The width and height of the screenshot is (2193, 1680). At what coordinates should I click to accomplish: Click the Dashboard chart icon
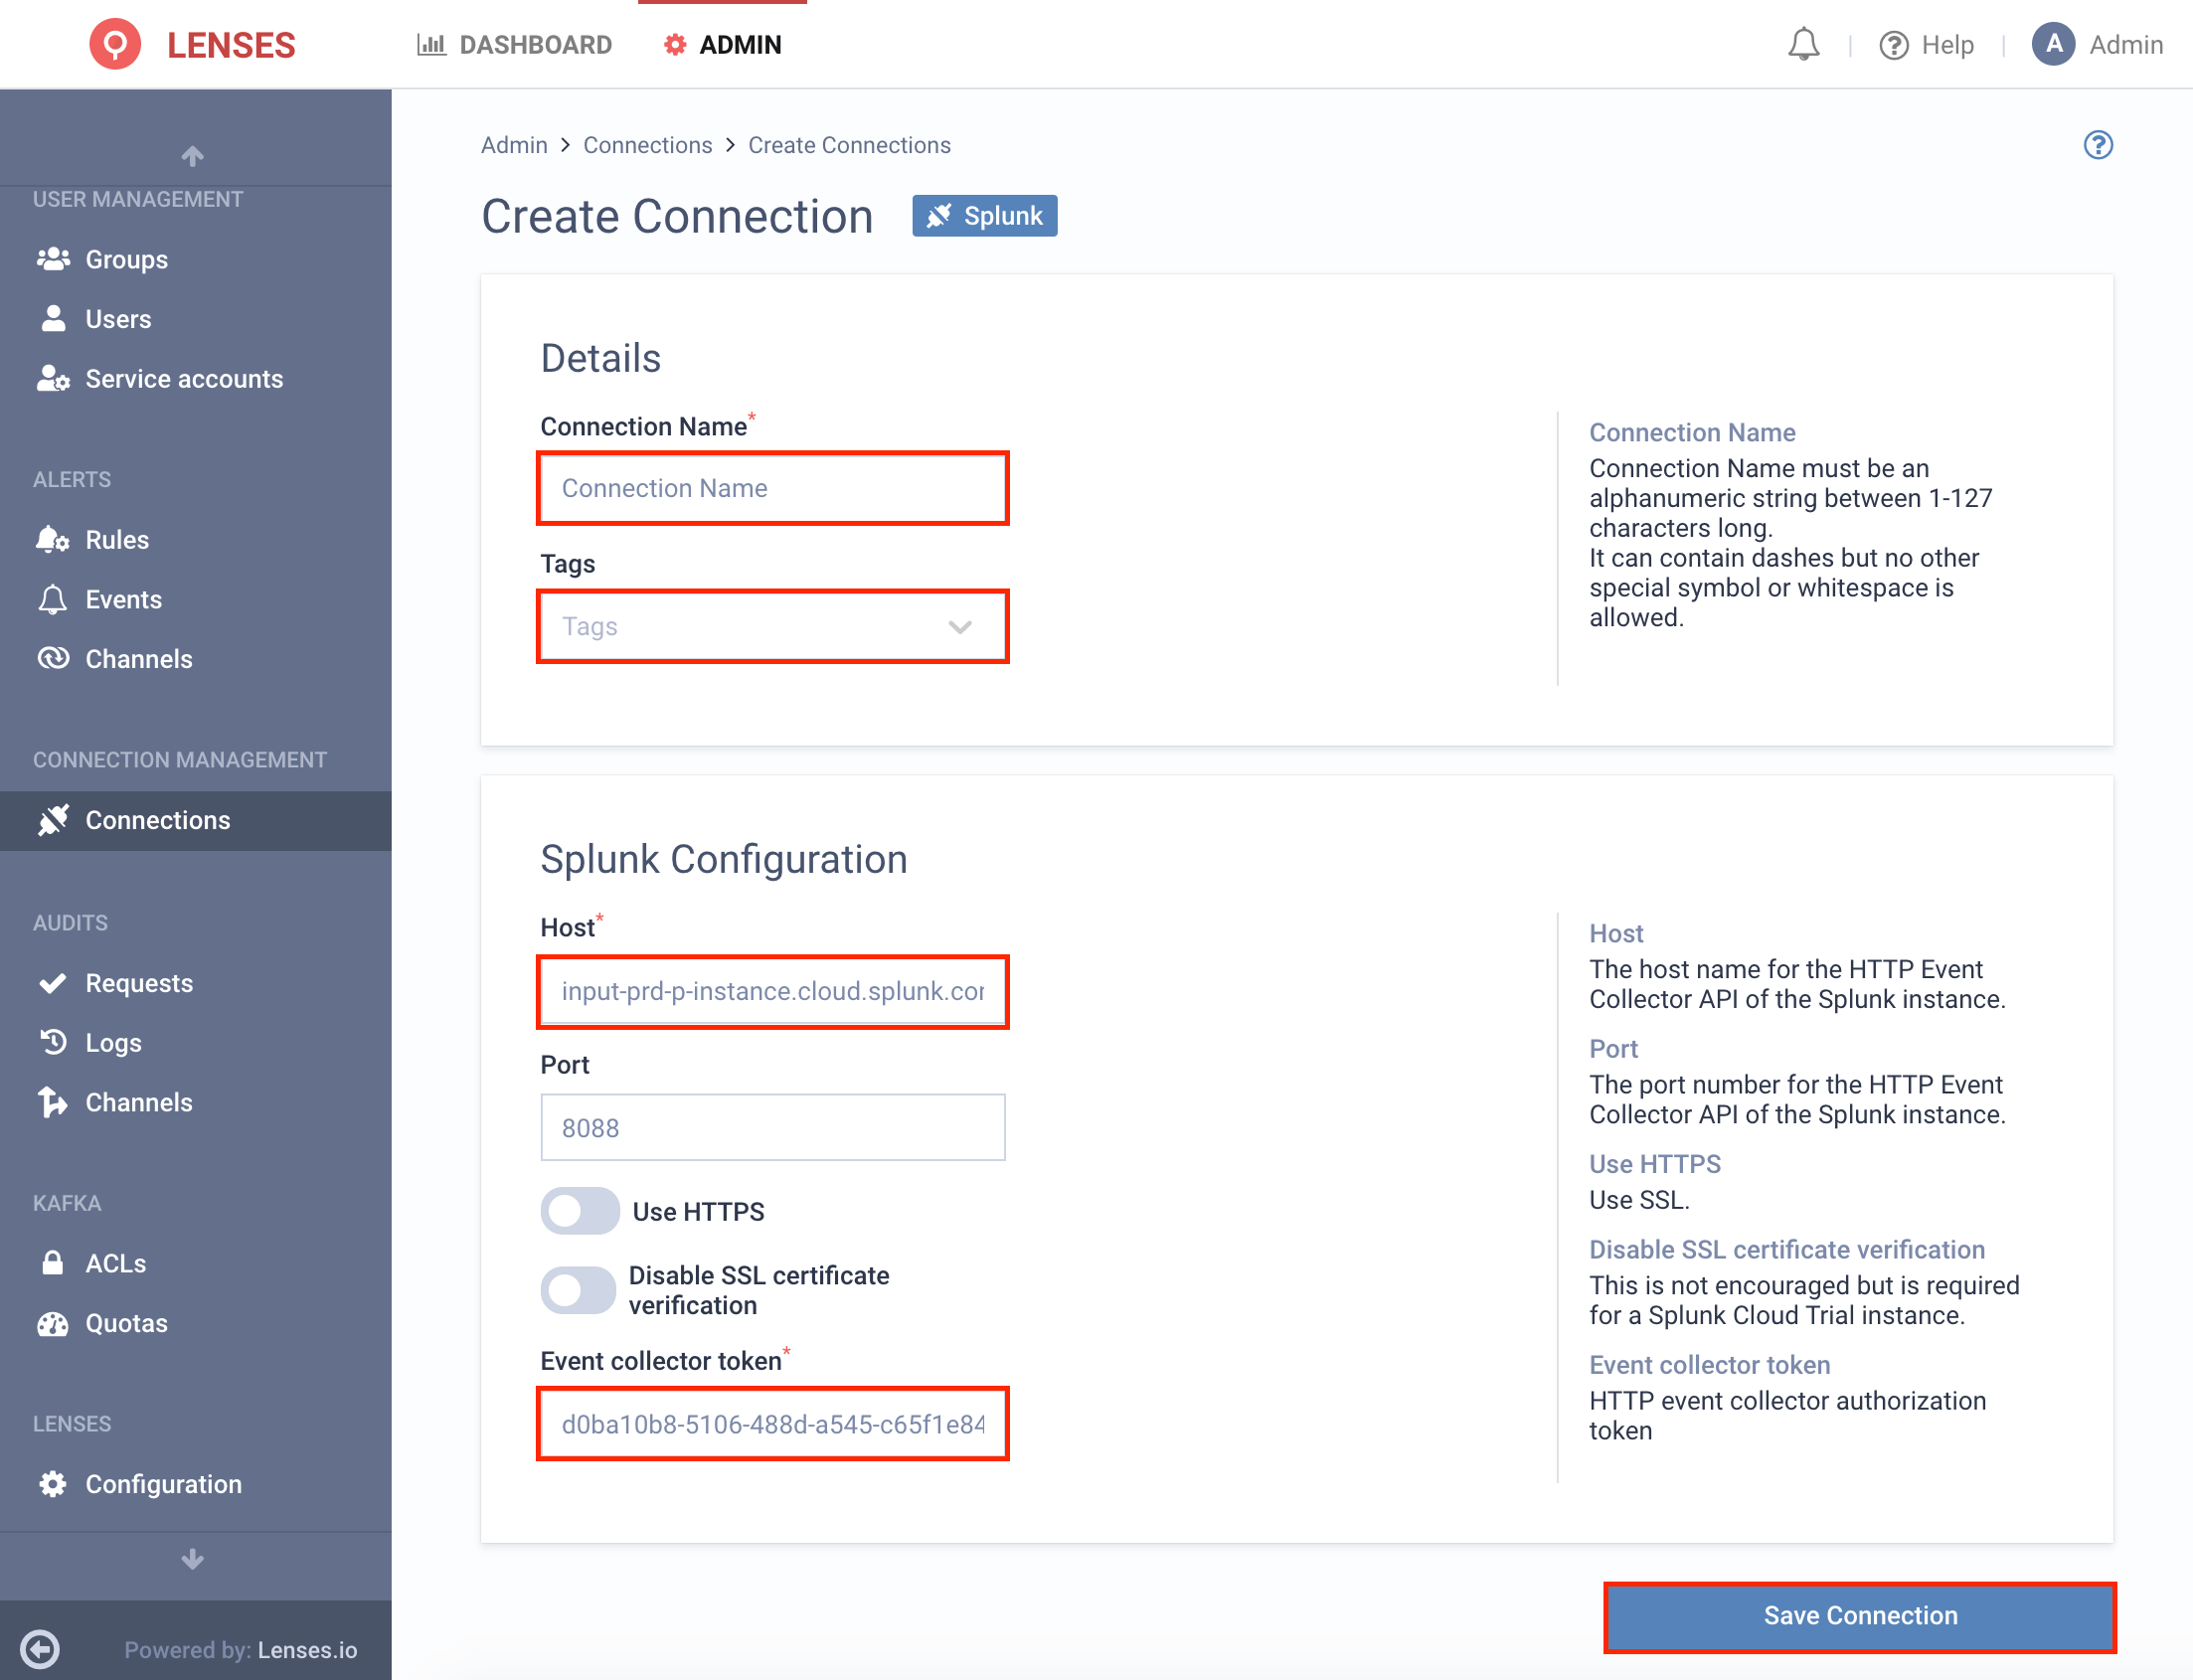(431, 45)
